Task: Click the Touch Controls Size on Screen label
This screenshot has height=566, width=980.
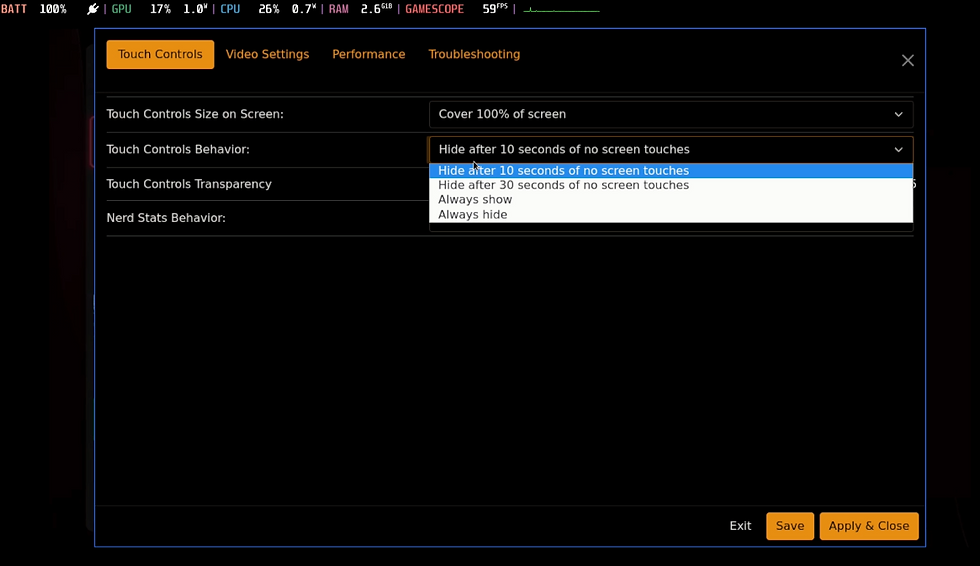Action: pyautogui.click(x=195, y=114)
